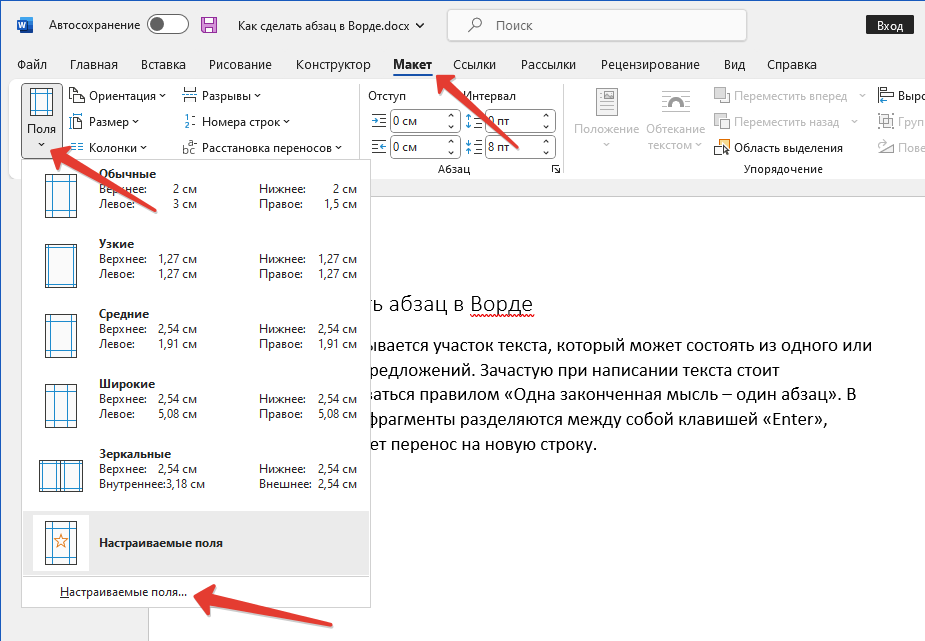Toggle the Автосохранение switch

click(168, 25)
